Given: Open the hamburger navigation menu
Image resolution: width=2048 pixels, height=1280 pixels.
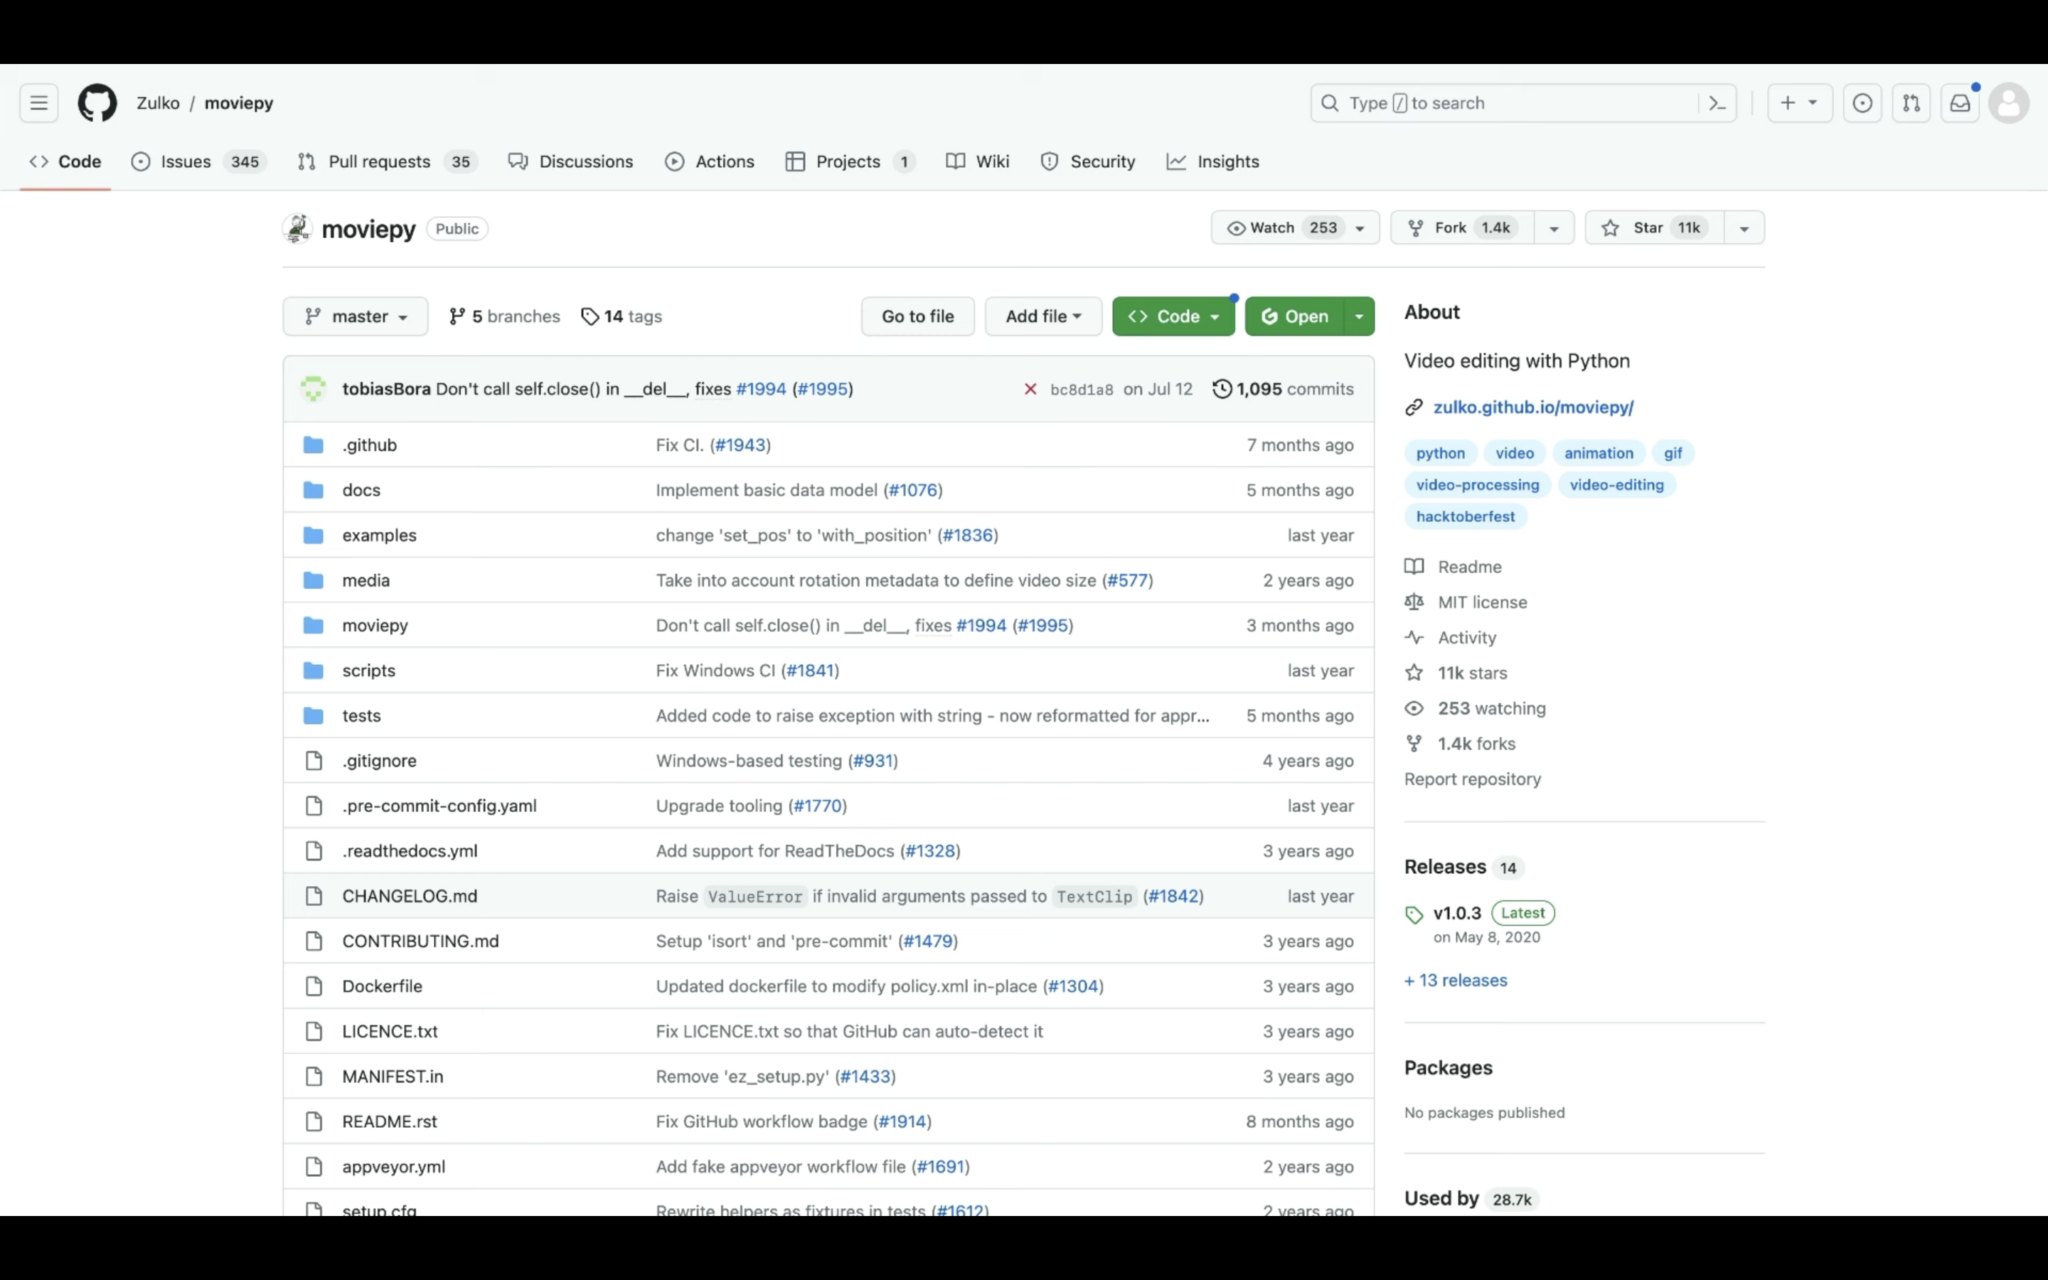Looking at the screenshot, I should click(x=38, y=102).
